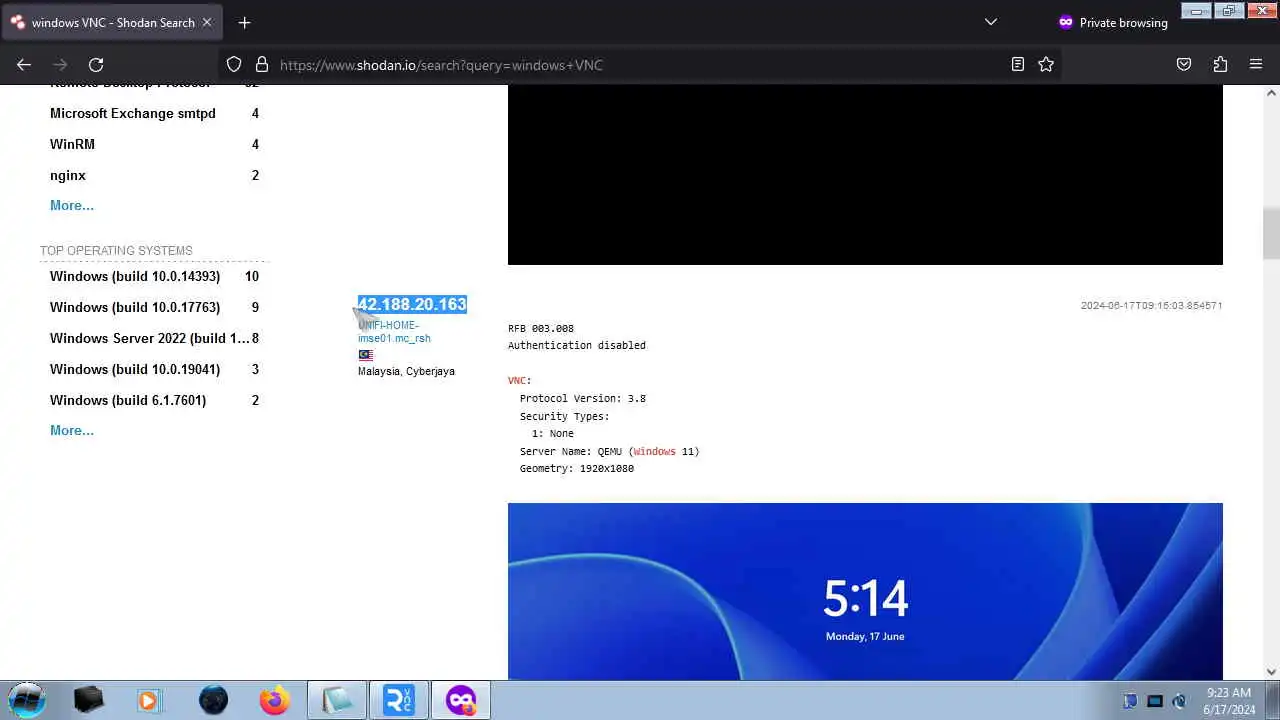
Task: Open the media player taskbar icon
Action: coord(149,700)
